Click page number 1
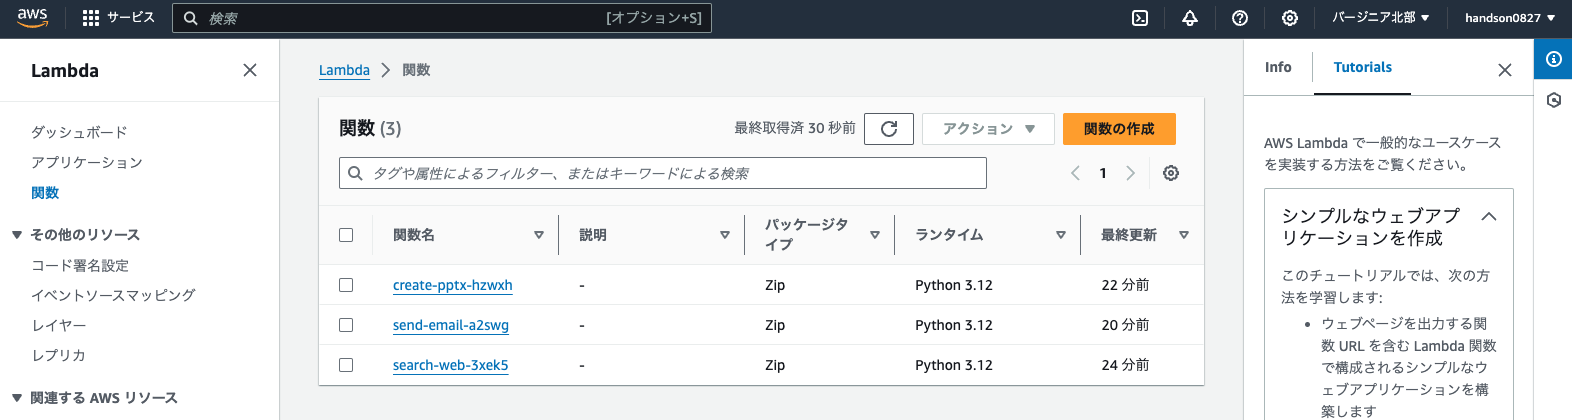The image size is (1572, 420). [x=1103, y=173]
